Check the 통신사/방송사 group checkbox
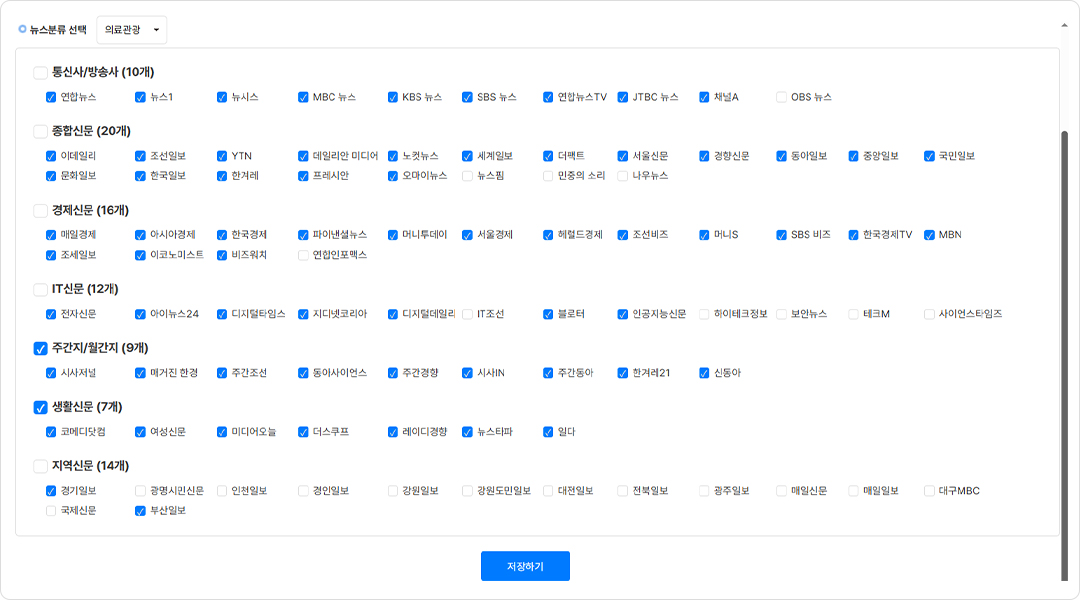This screenshot has height=600, width=1080. point(40,72)
